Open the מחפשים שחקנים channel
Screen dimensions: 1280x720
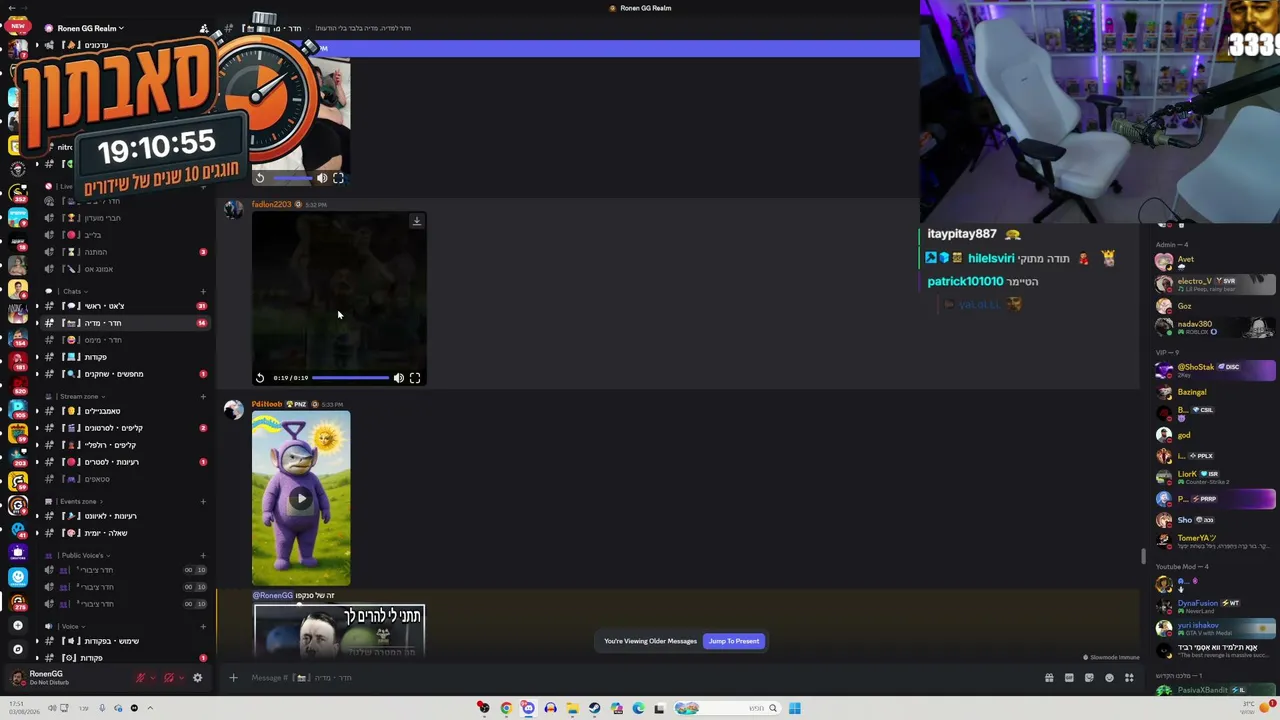tap(126, 374)
